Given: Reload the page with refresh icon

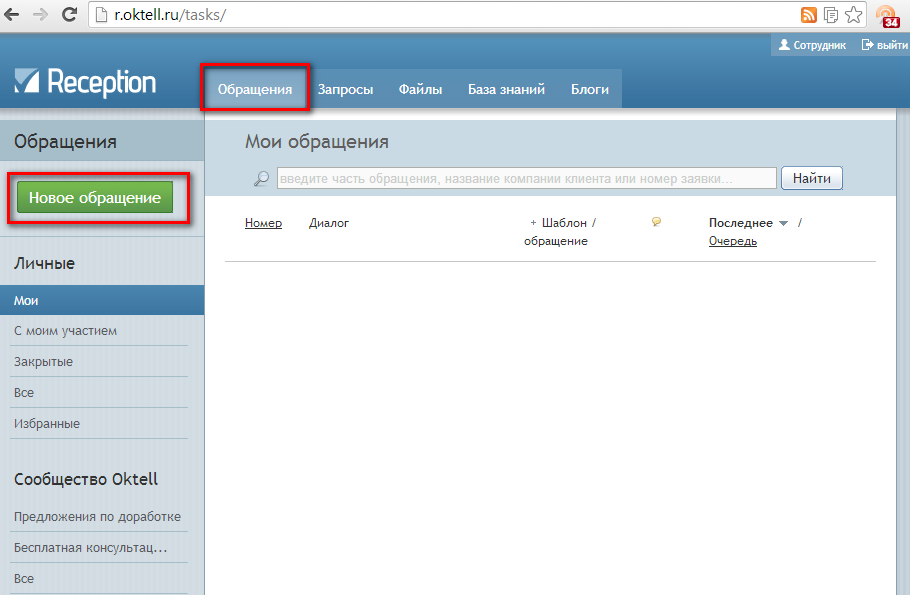Looking at the screenshot, I should (x=69, y=15).
